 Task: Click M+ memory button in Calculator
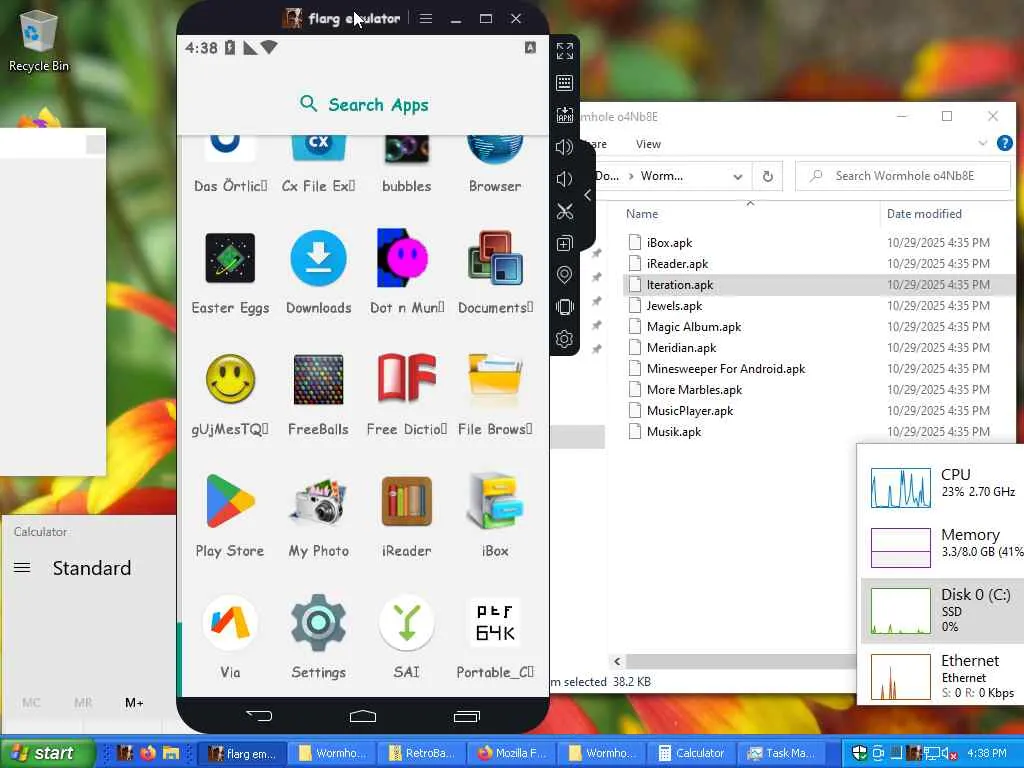tap(134, 703)
